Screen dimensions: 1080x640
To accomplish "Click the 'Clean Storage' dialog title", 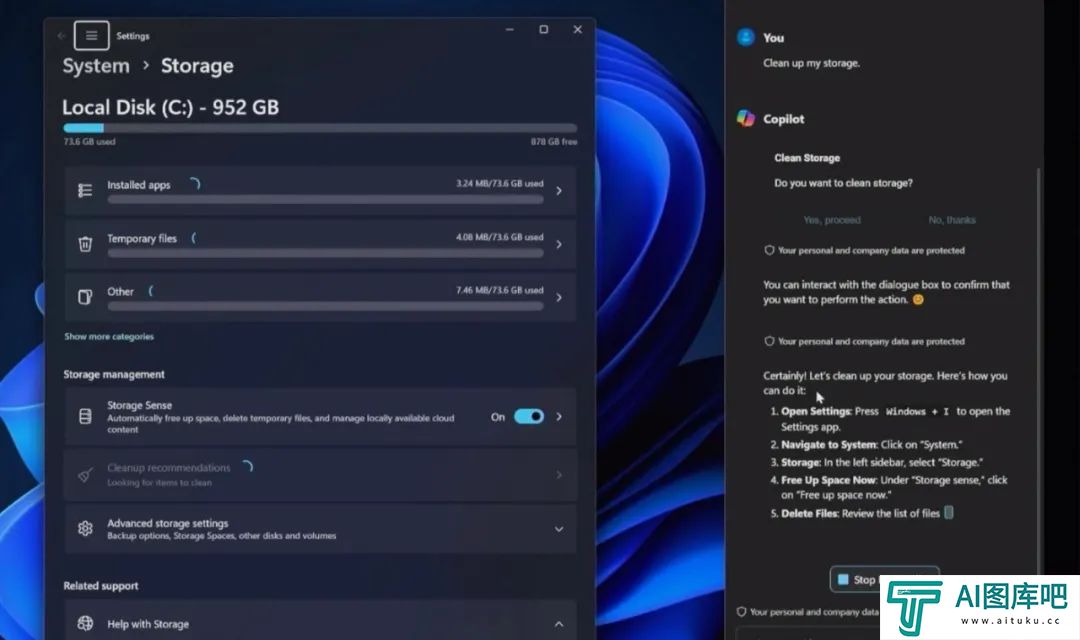I will 807,158.
